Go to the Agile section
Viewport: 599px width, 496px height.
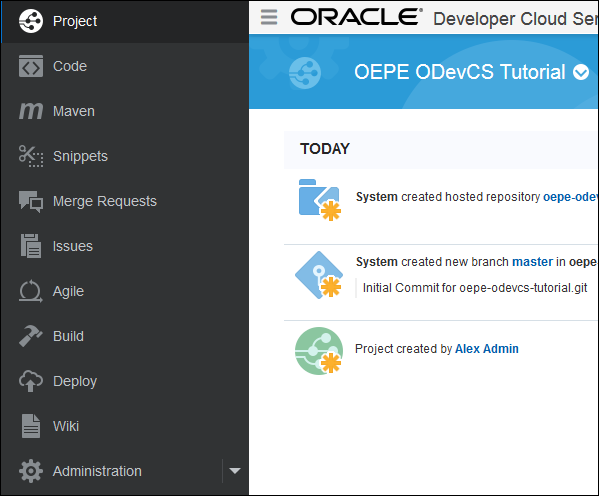pyautogui.click(x=125, y=291)
